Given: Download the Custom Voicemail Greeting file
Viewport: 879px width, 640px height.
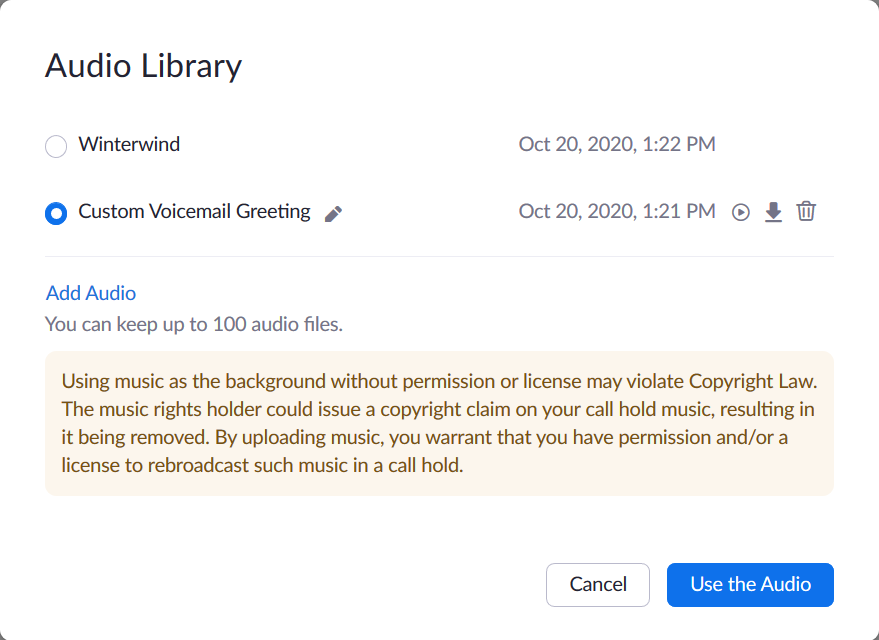Looking at the screenshot, I should (773, 212).
